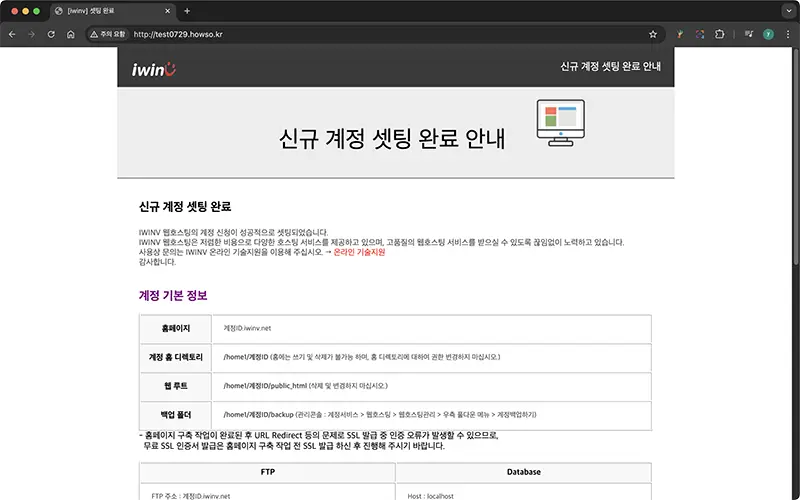Click the 계정 기본 정보 heading
Image resolution: width=800 pixels, height=500 pixels.
tap(173, 295)
